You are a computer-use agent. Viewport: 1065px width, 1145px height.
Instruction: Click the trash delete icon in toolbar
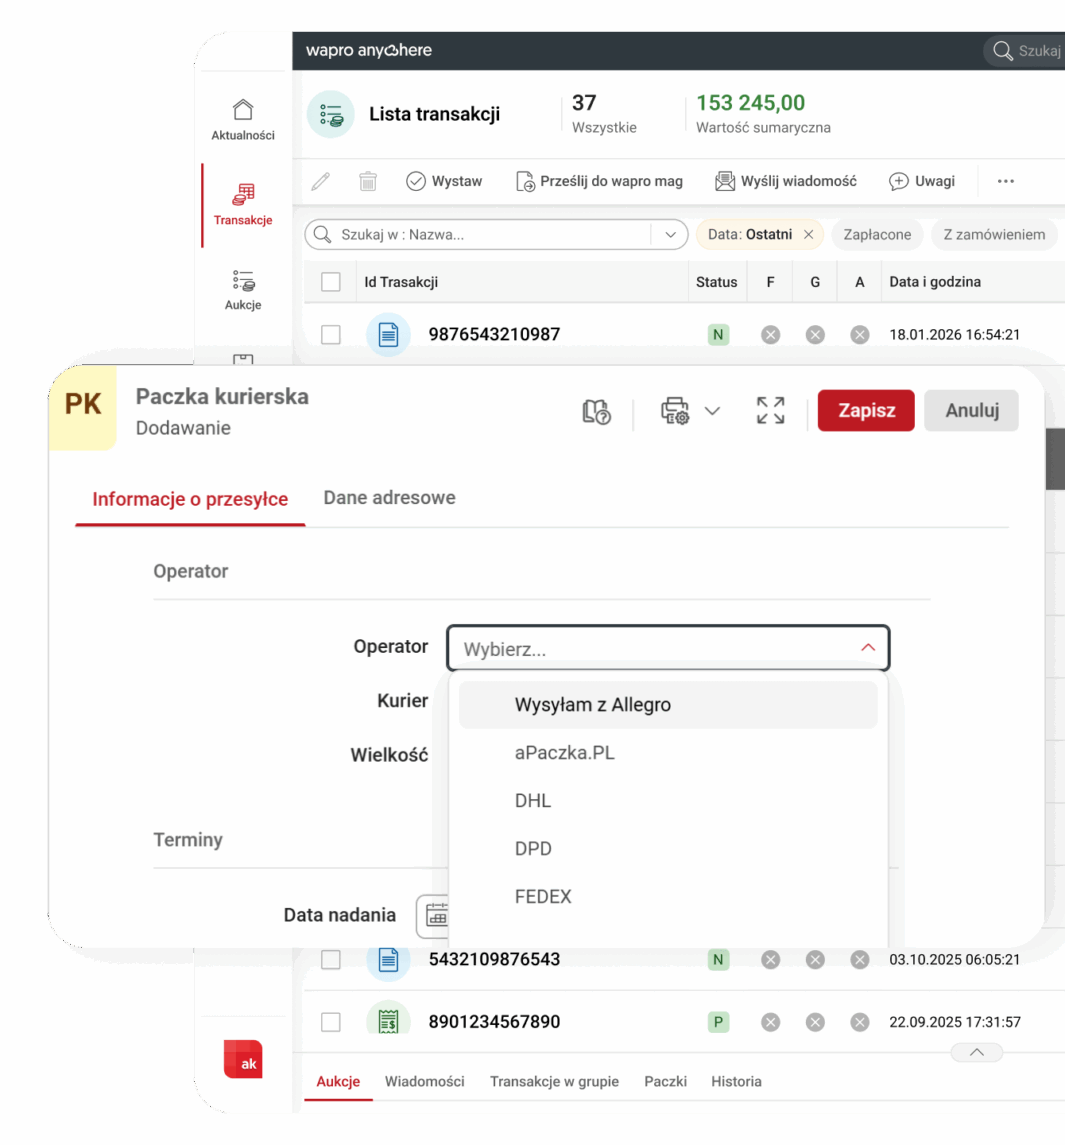(x=368, y=181)
